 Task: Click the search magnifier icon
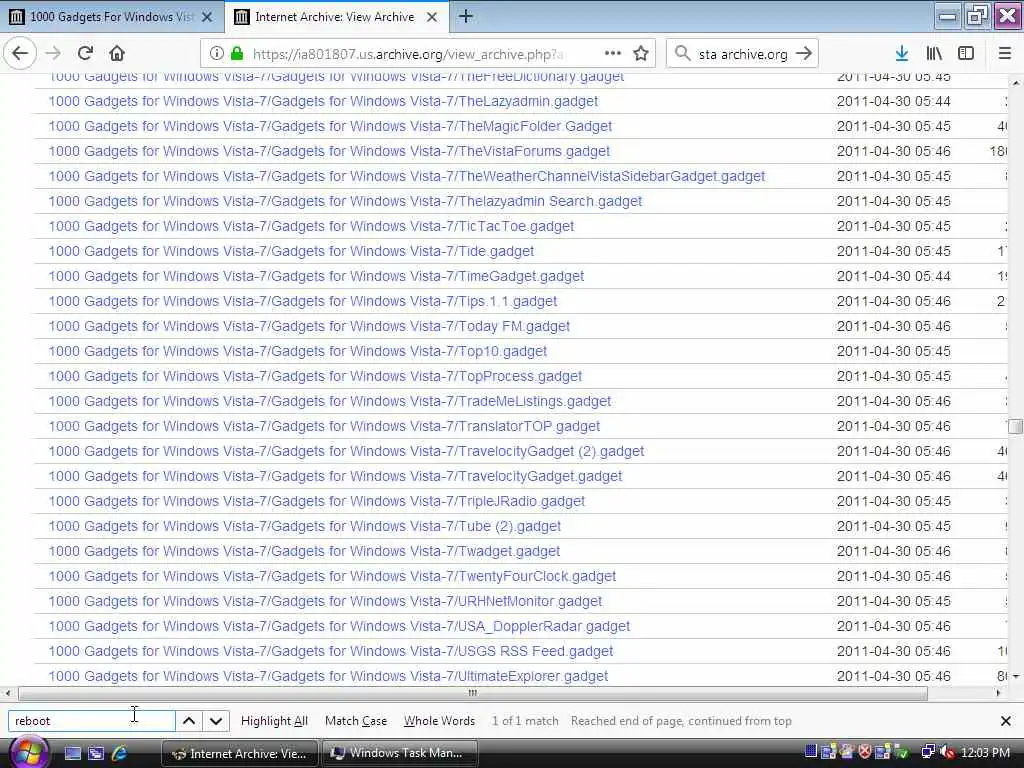tap(682, 54)
